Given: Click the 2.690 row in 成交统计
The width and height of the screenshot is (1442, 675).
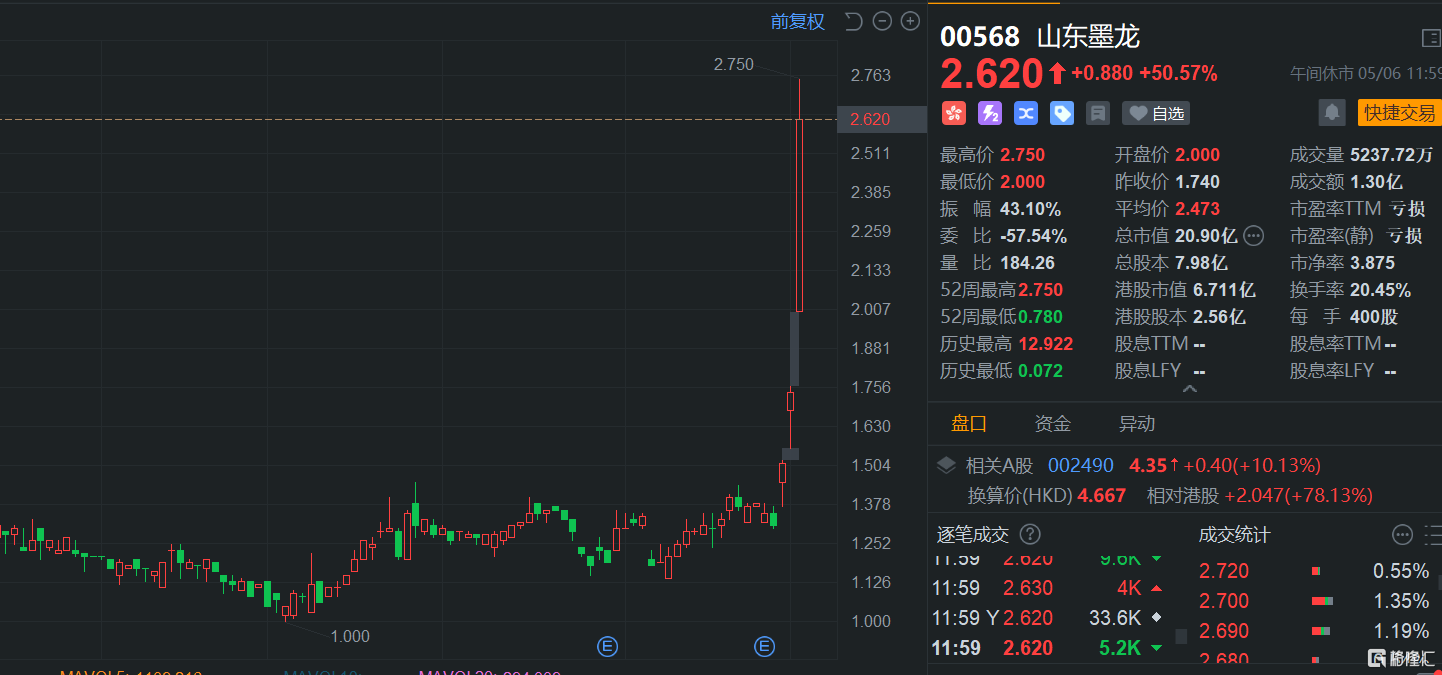Looking at the screenshot, I should (1314, 631).
